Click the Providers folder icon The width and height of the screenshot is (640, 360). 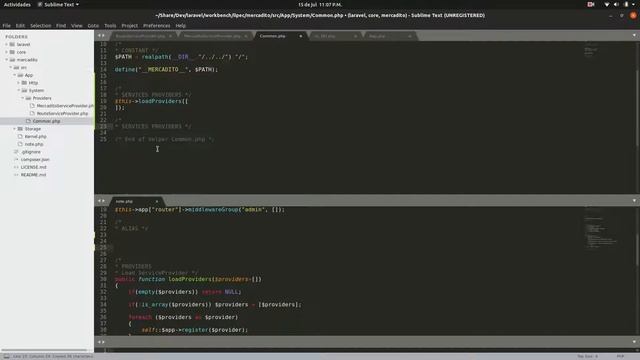click(28, 98)
